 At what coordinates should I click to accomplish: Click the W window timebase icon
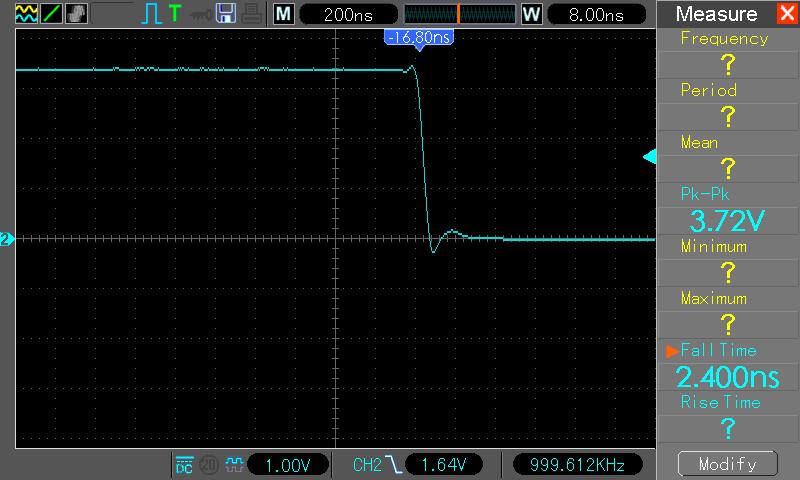coord(531,14)
